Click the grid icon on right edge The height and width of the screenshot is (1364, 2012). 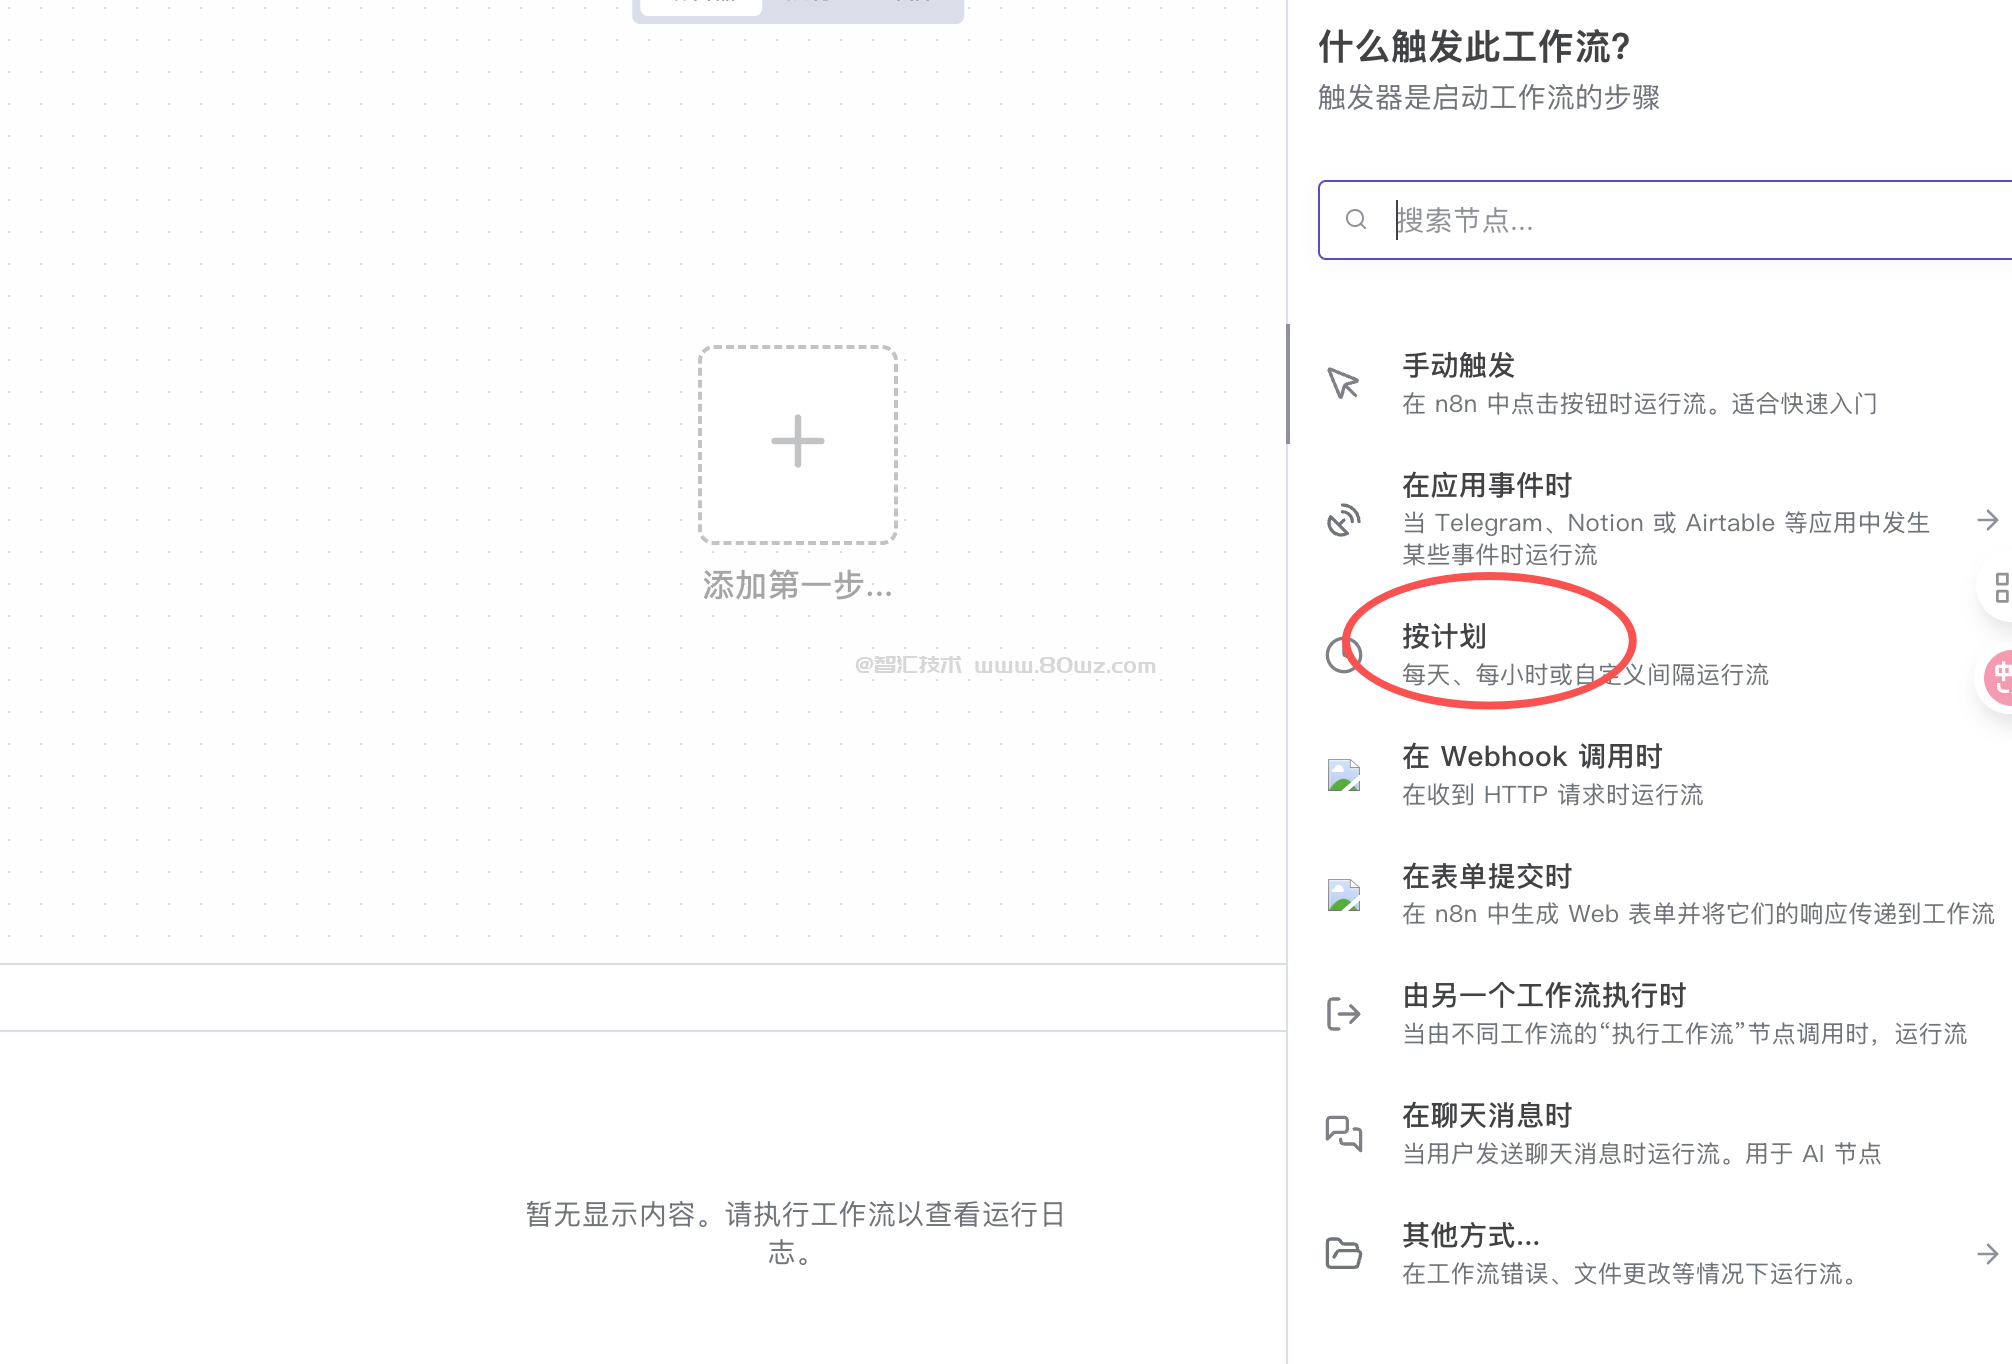click(x=2000, y=588)
